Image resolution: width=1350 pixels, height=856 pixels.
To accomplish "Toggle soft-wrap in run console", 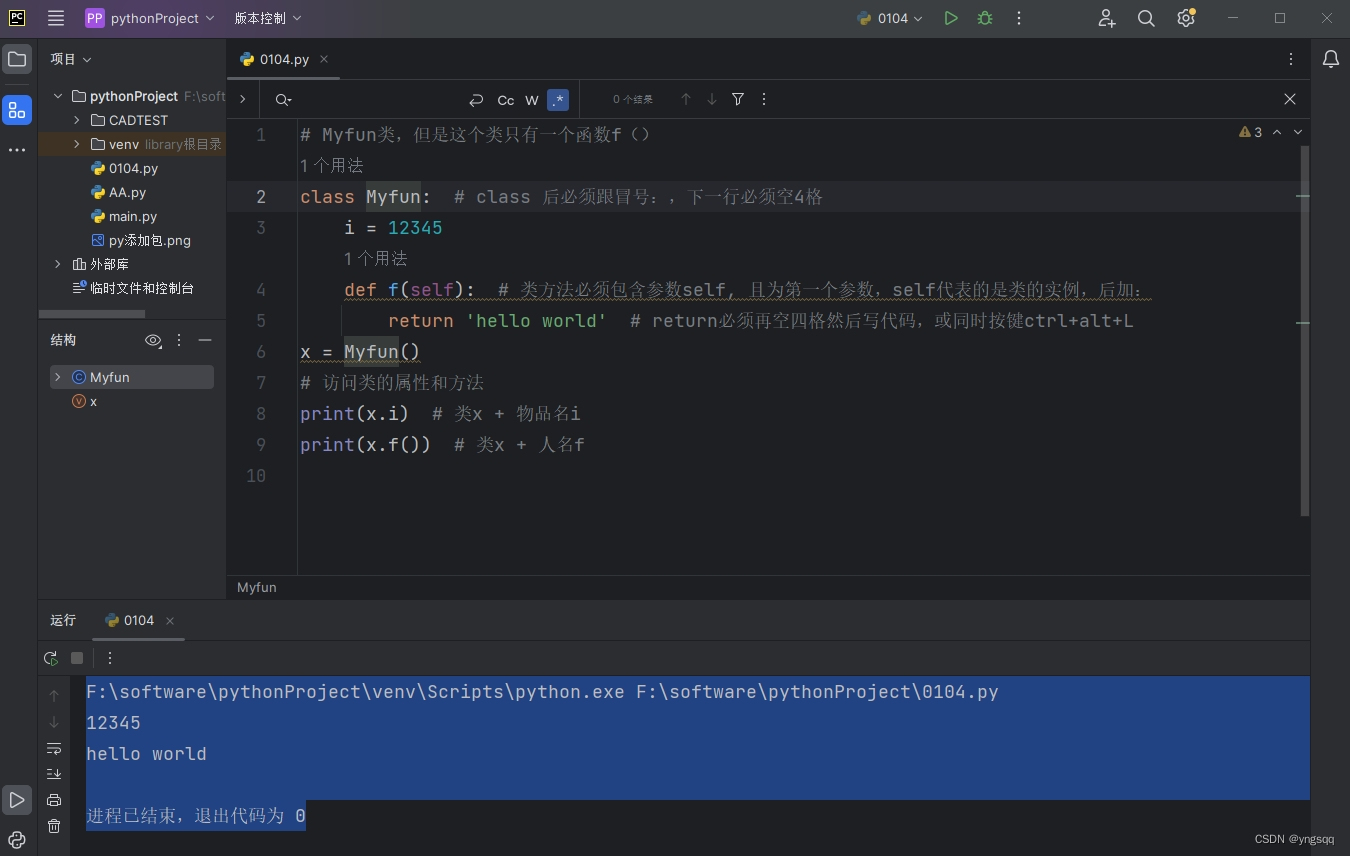I will pyautogui.click(x=54, y=748).
